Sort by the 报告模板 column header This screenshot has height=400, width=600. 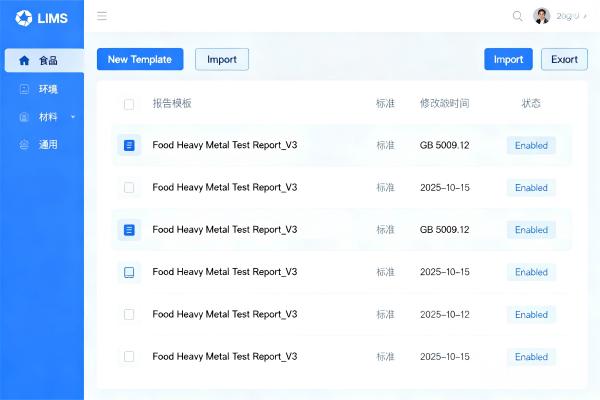click(x=172, y=103)
